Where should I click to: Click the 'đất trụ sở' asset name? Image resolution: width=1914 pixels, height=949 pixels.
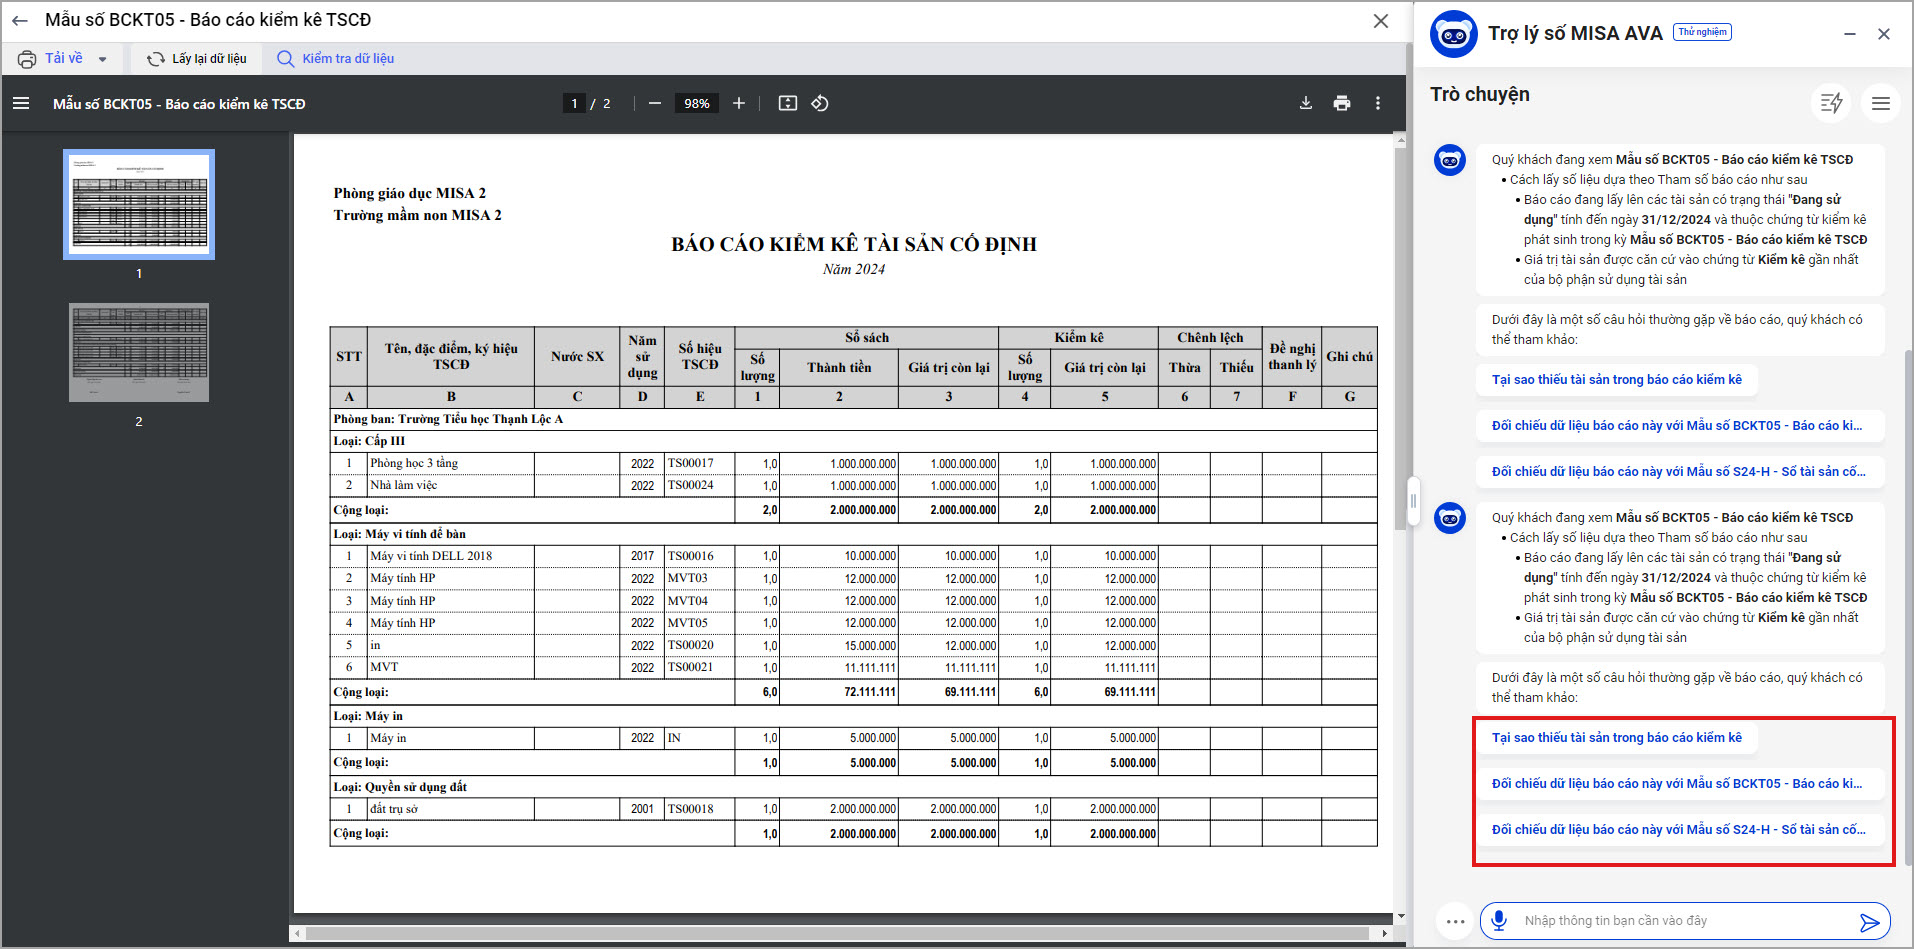point(394,809)
